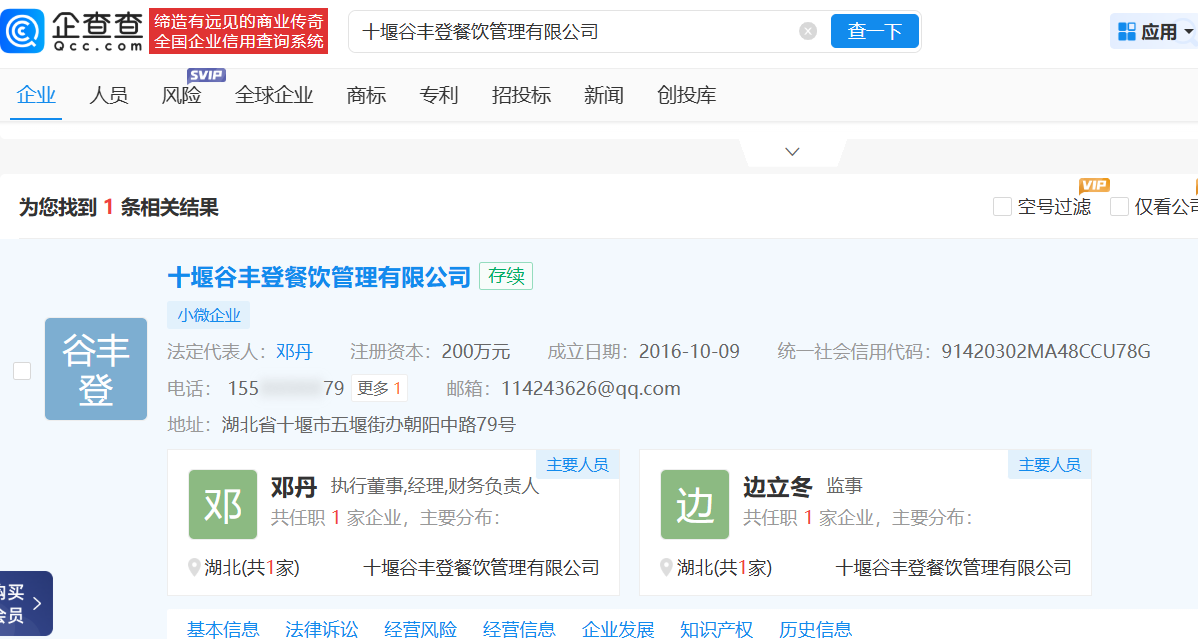Screen dimensions: 1198x639
Task: Open the 经营信息 section link
Action: click(x=519, y=629)
